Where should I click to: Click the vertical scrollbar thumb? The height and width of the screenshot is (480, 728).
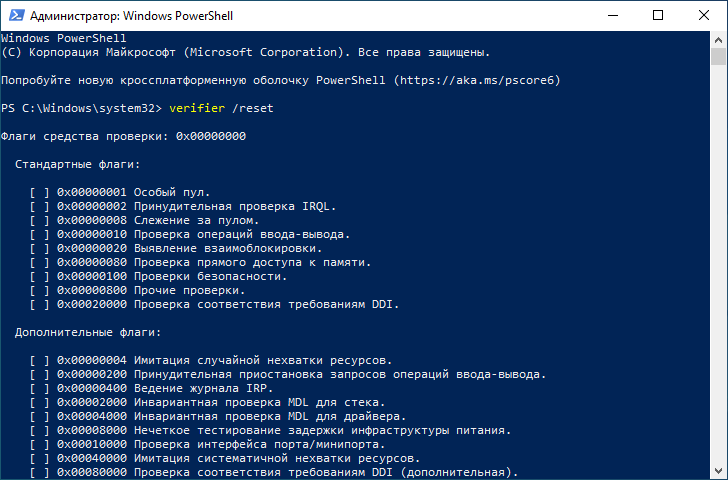click(718, 57)
